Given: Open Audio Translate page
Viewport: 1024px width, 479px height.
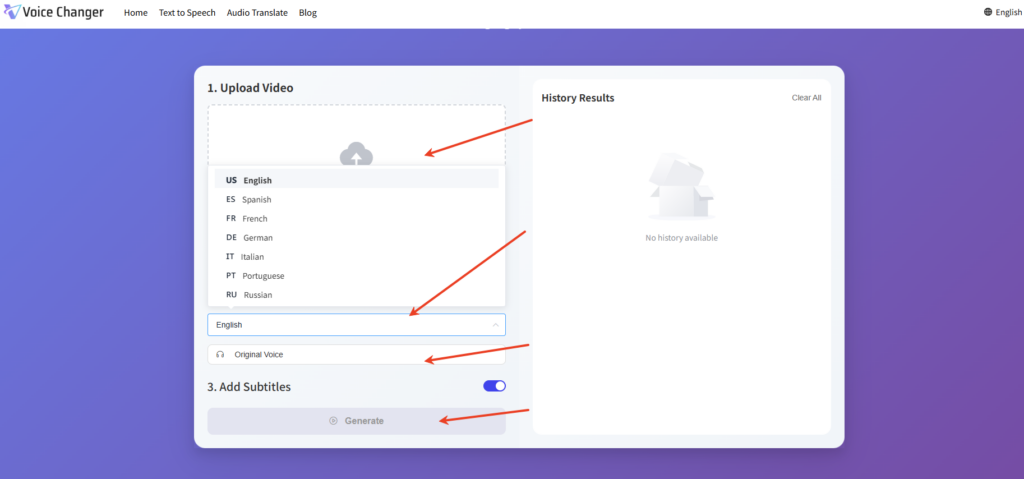Looking at the screenshot, I should (257, 12).
